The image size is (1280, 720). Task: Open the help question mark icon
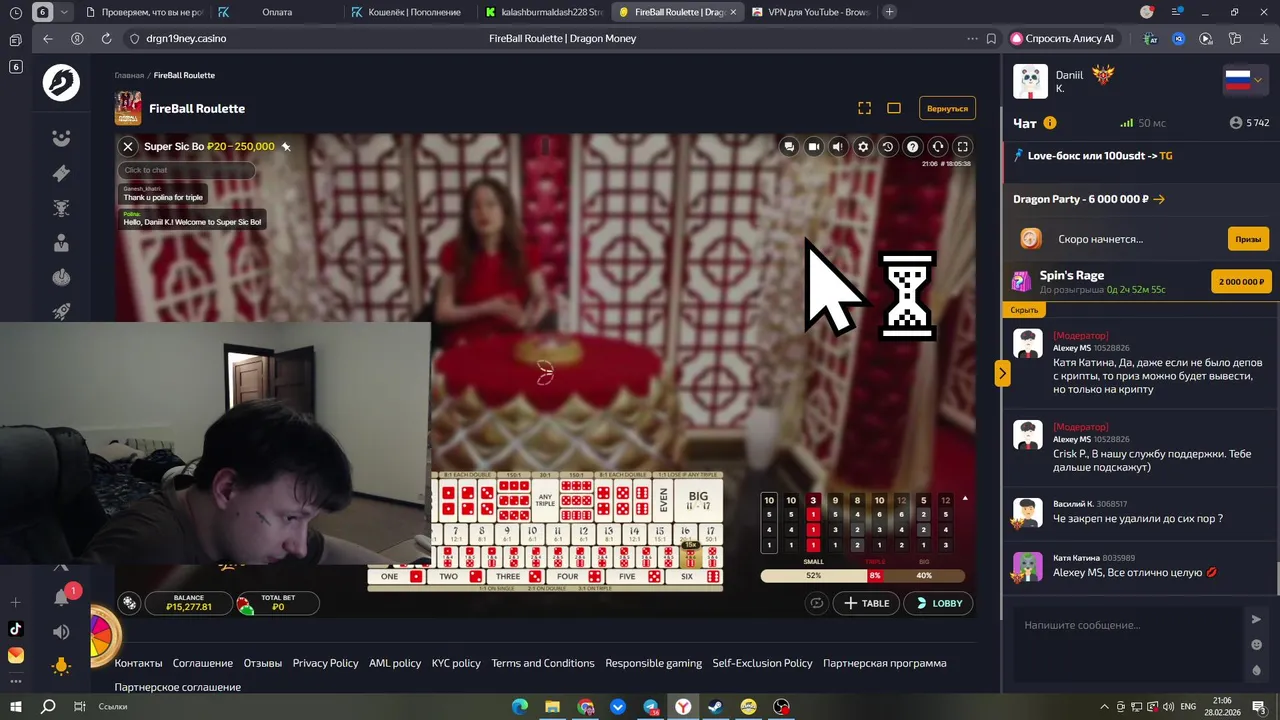point(912,147)
